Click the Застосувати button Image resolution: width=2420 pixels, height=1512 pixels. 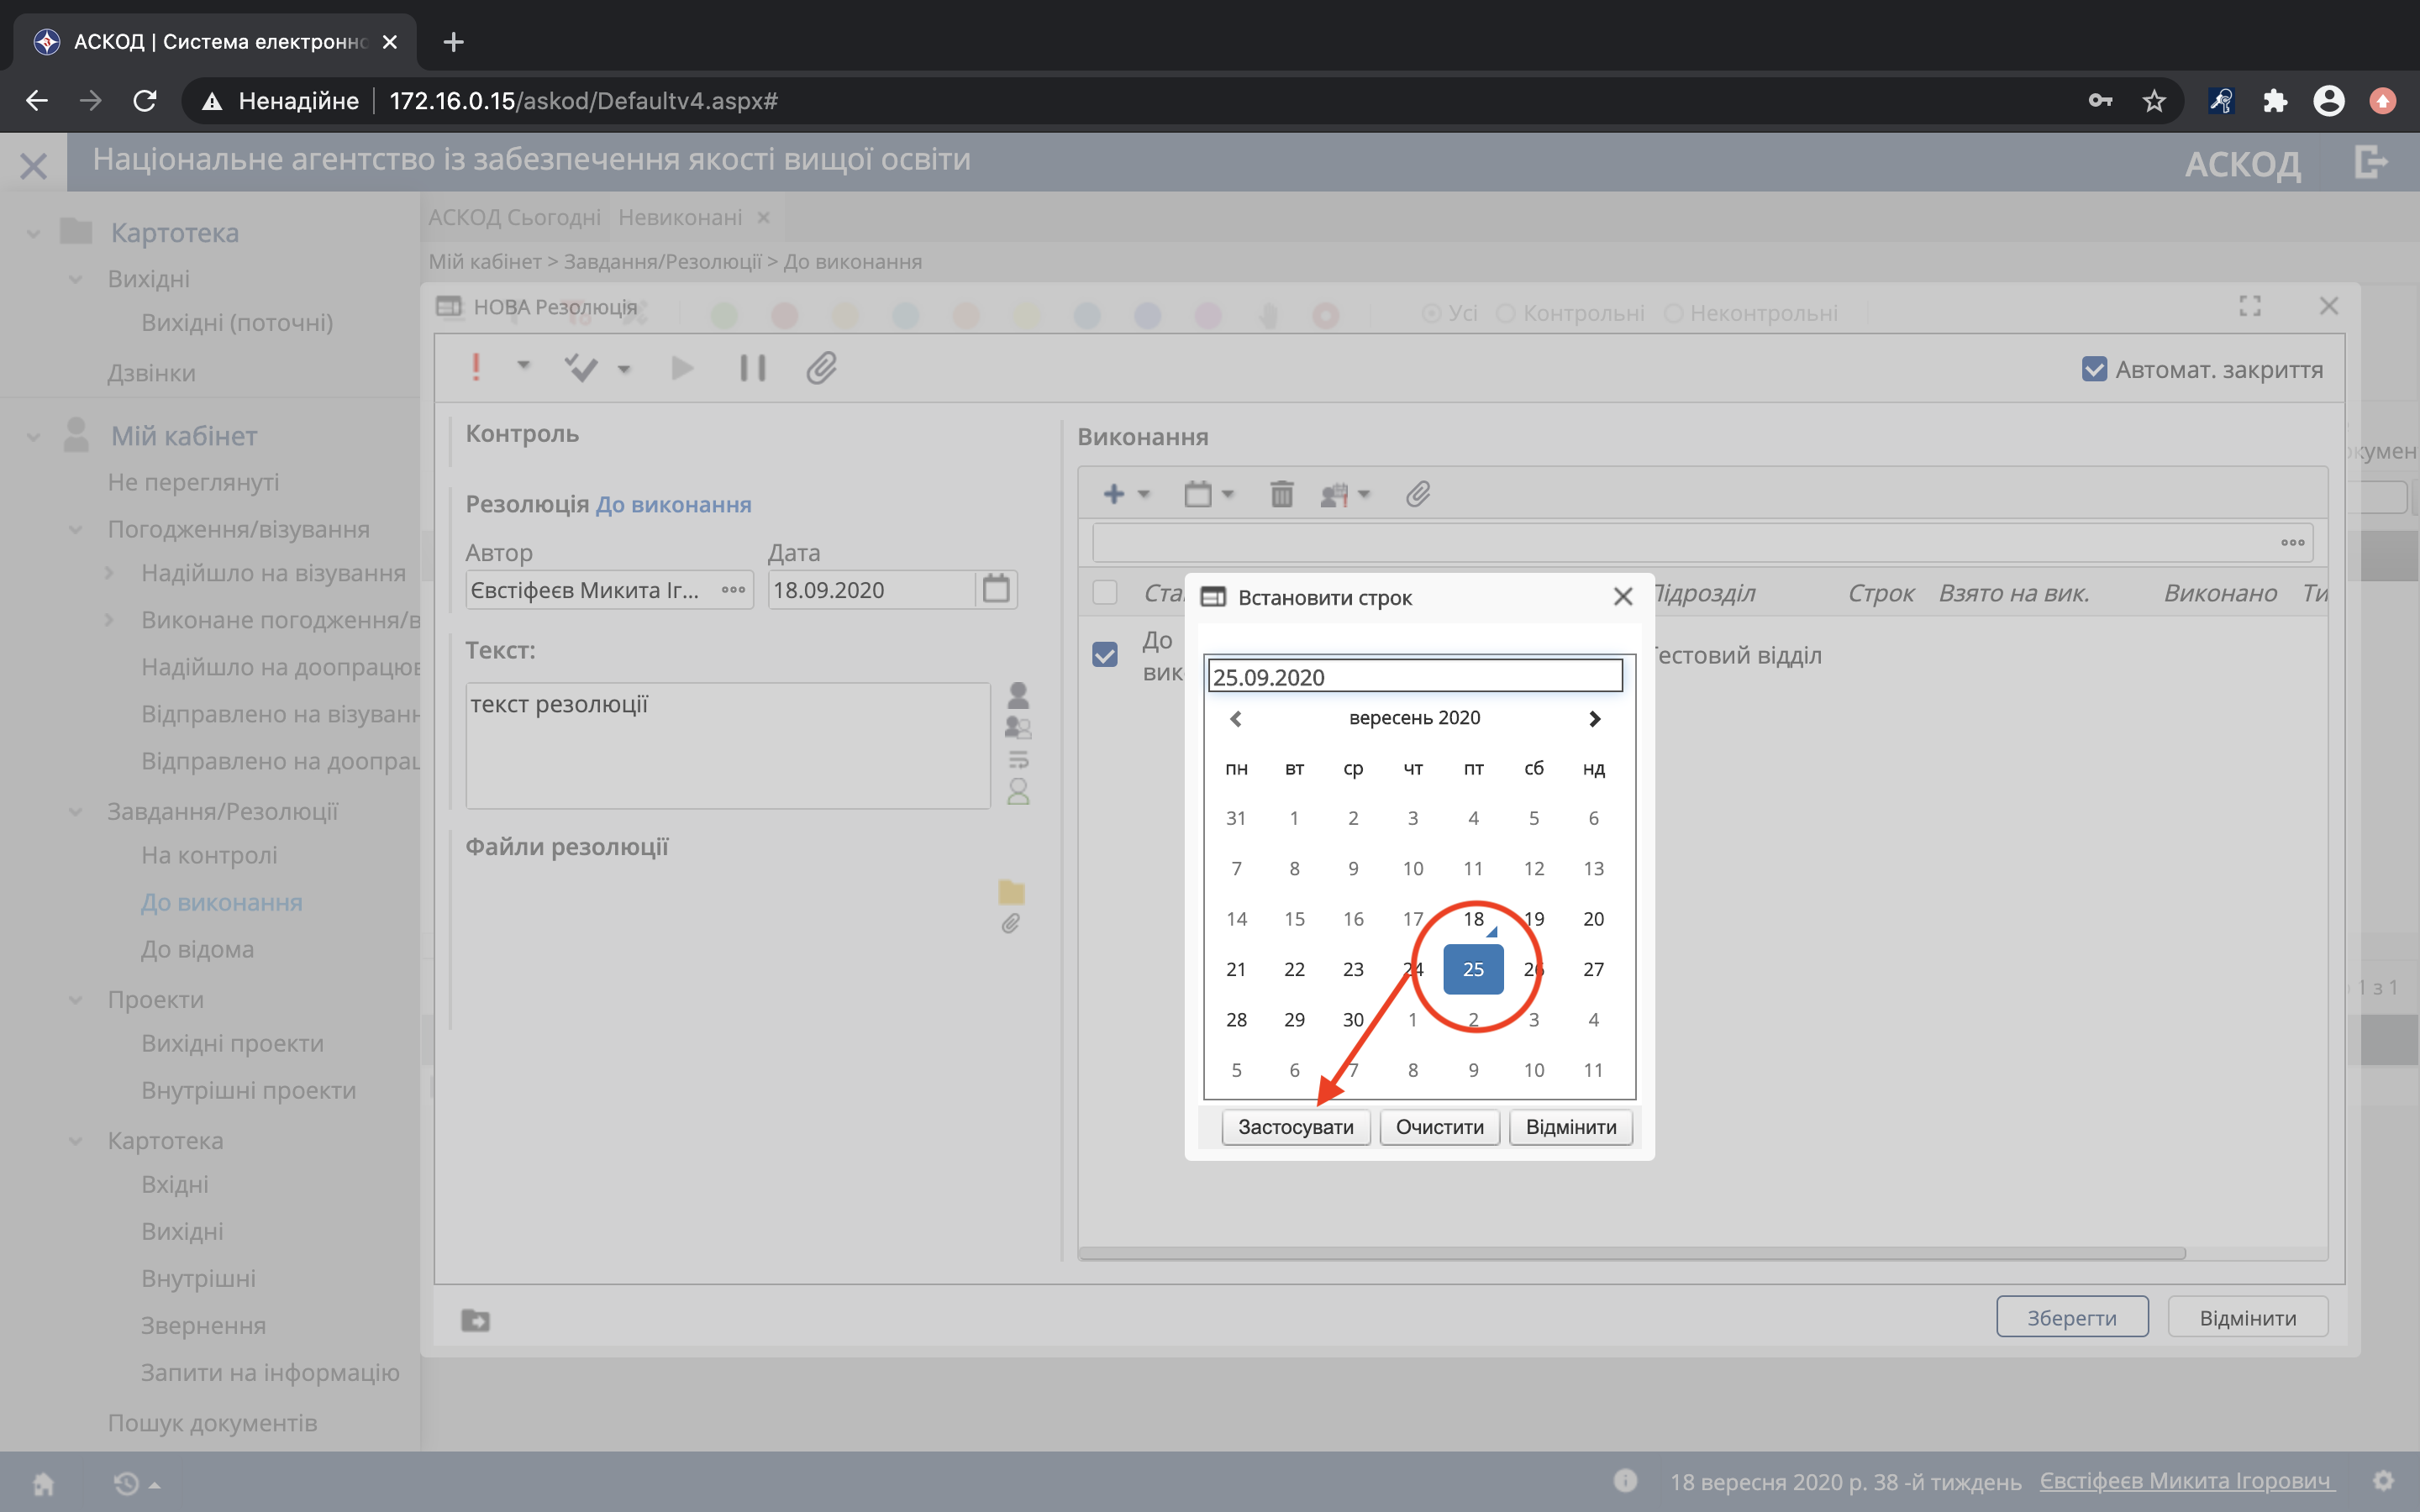point(1295,1127)
